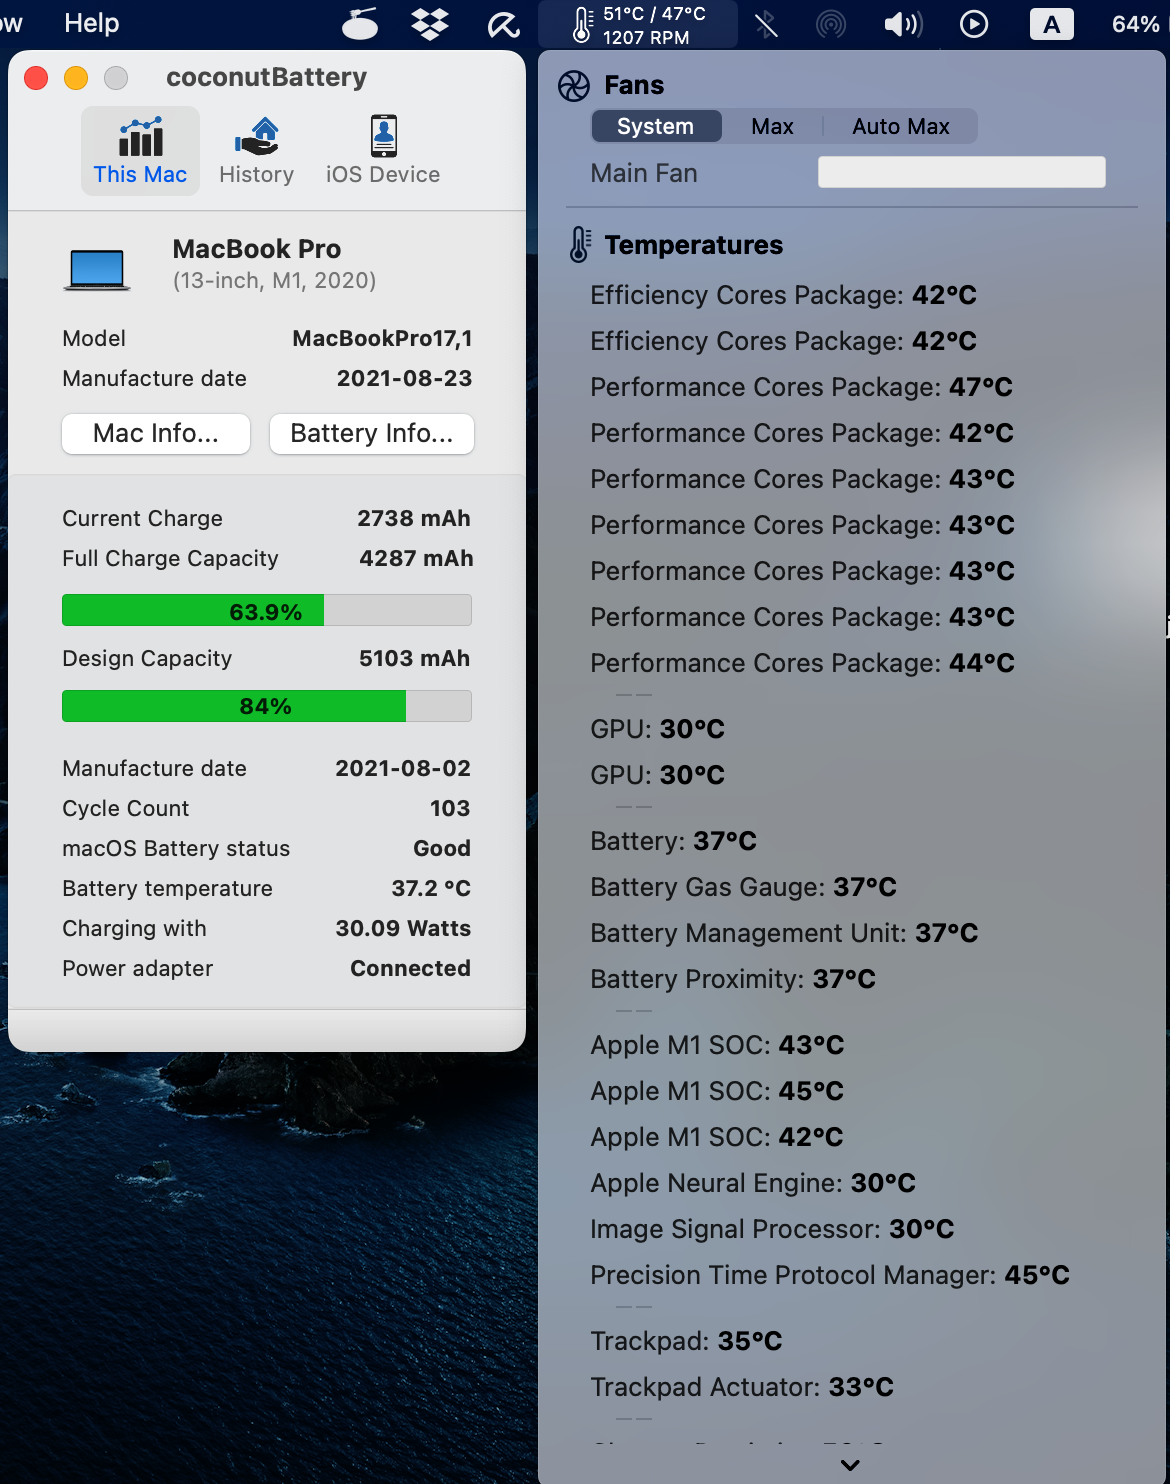Open the Dropbox menu bar icon
1170x1484 pixels.
pos(430,24)
